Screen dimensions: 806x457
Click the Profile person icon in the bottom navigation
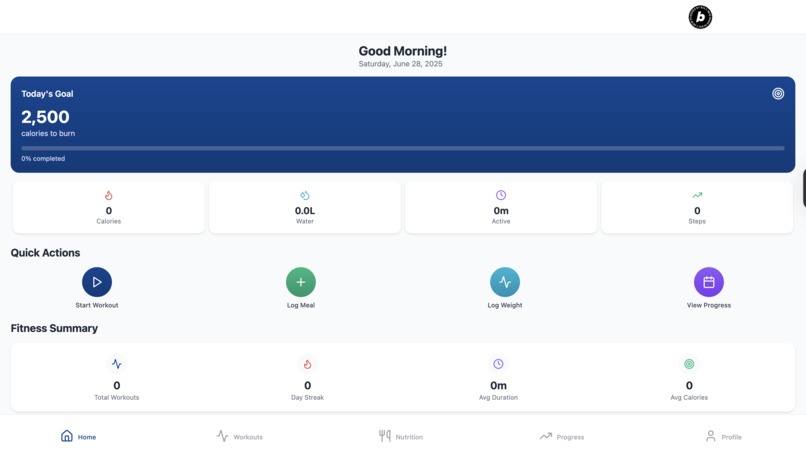click(x=710, y=436)
